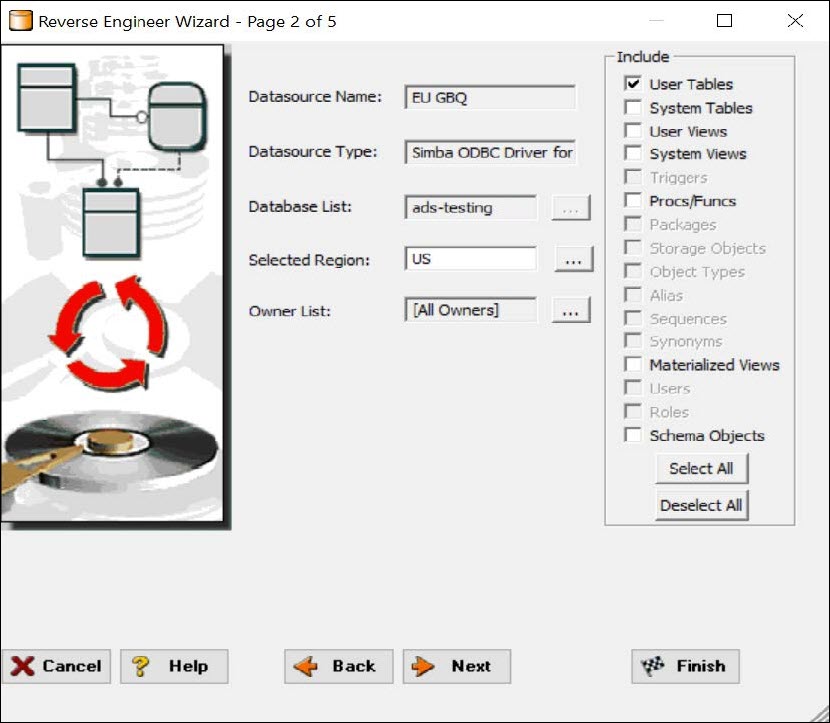Open the Database List ellipsis button

point(571,207)
